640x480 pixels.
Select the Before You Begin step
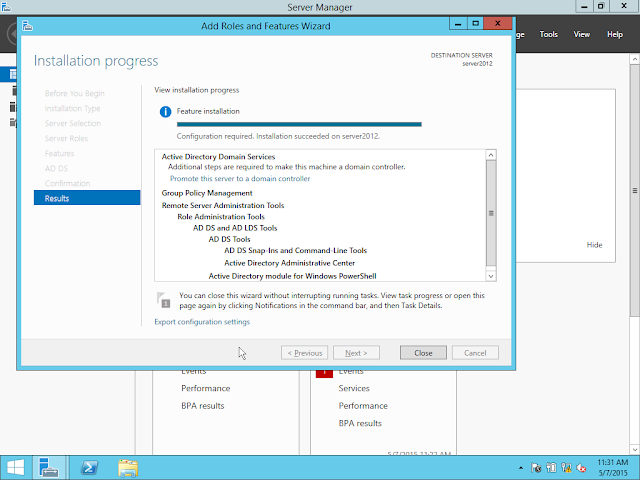coord(75,93)
